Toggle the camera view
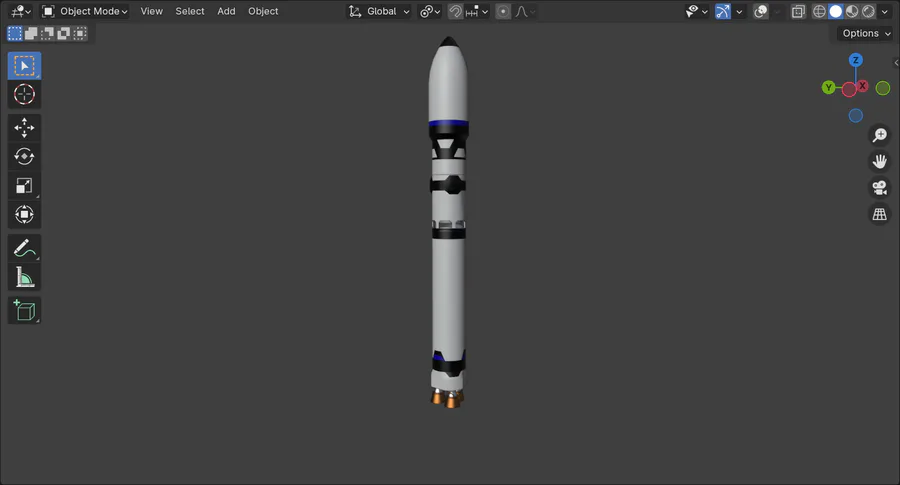The width and height of the screenshot is (900, 485). (879, 188)
